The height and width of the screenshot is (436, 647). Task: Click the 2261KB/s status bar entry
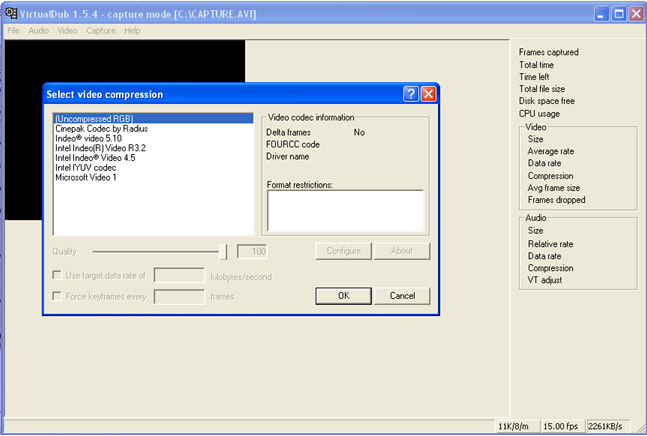tap(608, 426)
